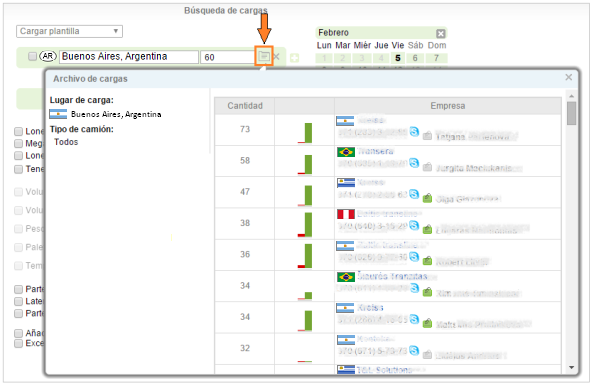Open the Cargar plantilla dropdown
Screen dimensions: 594x386
click(69, 31)
